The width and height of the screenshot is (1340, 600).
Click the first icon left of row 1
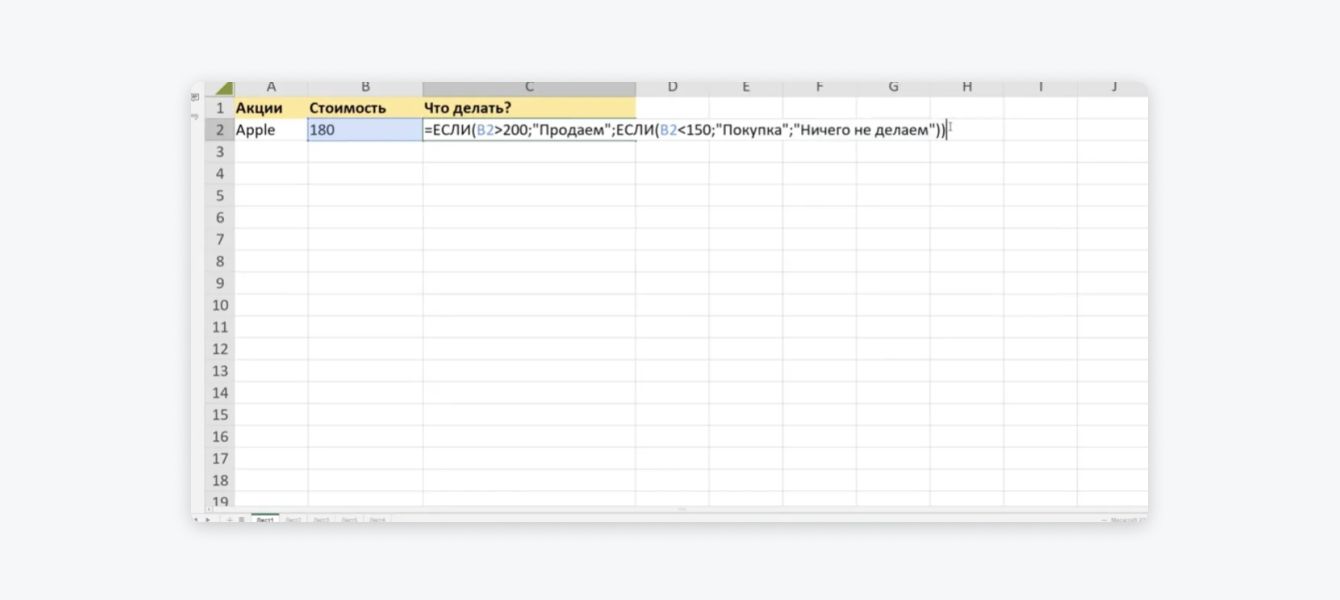195,97
